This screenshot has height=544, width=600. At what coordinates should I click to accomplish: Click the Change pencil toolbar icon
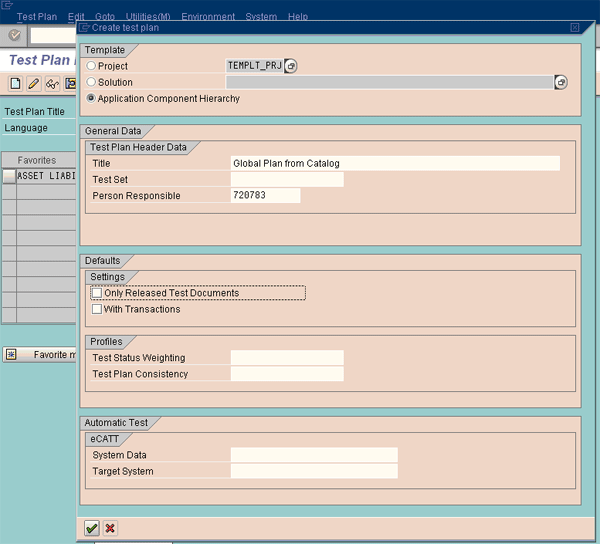[x=33, y=83]
